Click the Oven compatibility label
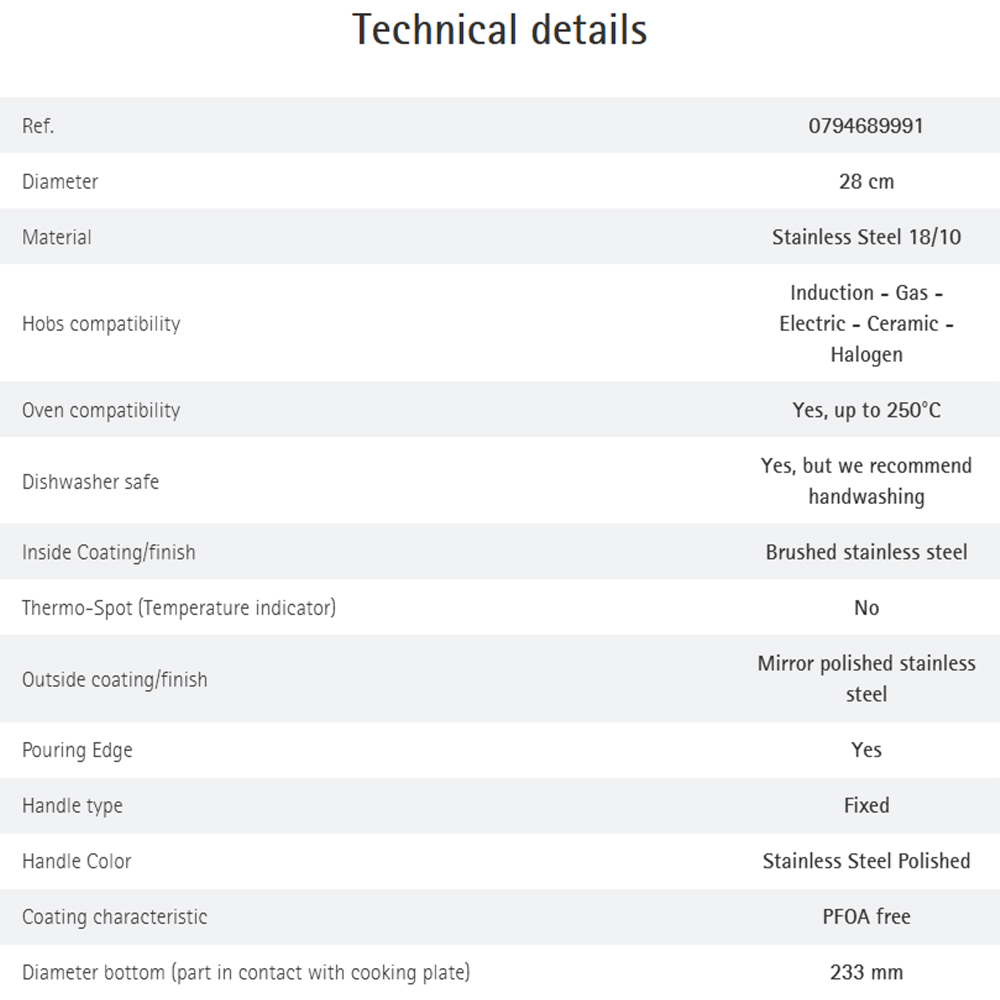The width and height of the screenshot is (1000, 1000). (101, 410)
